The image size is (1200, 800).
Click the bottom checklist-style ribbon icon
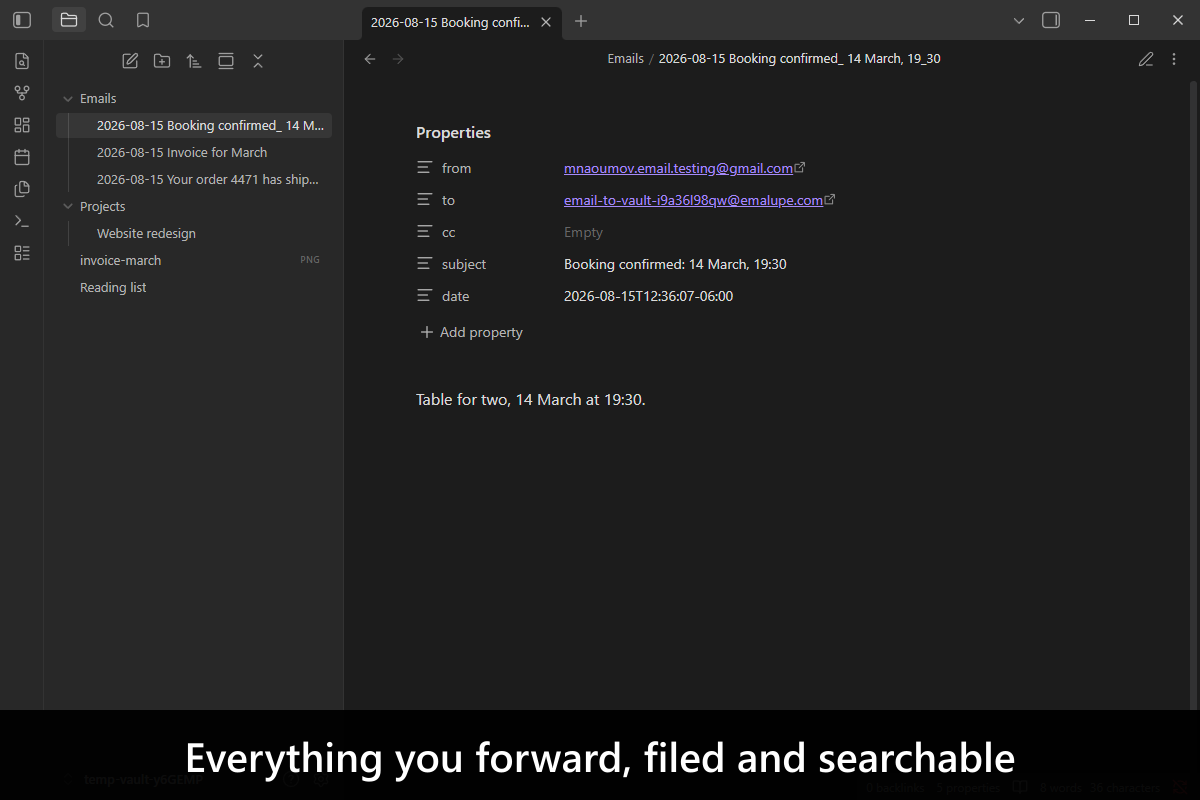click(22, 253)
